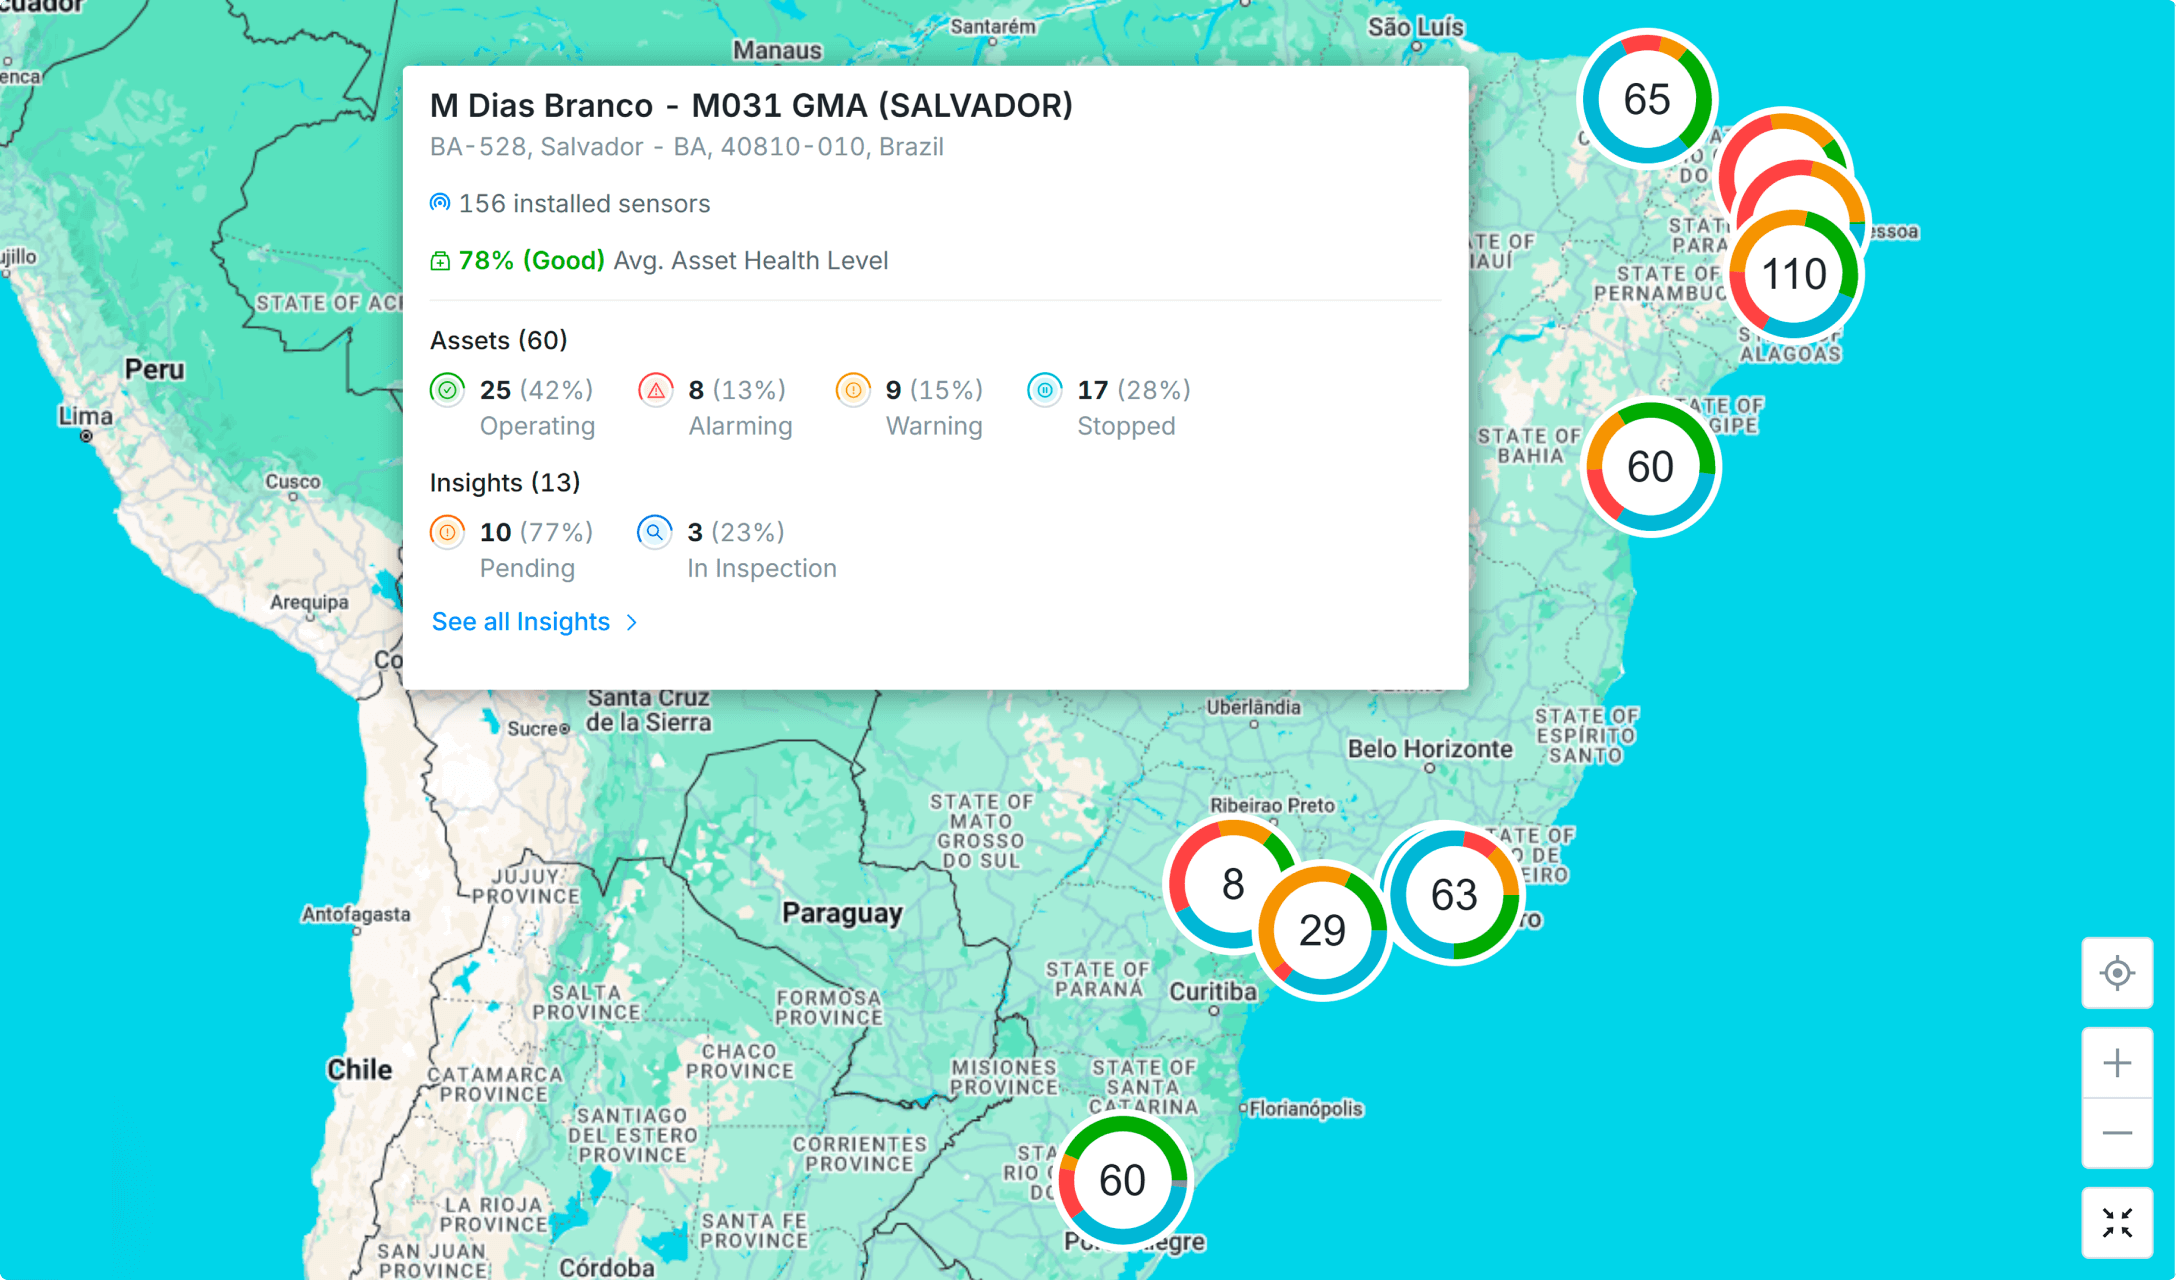
Task: Expand the chevron beside See all Insights
Action: click(x=631, y=622)
